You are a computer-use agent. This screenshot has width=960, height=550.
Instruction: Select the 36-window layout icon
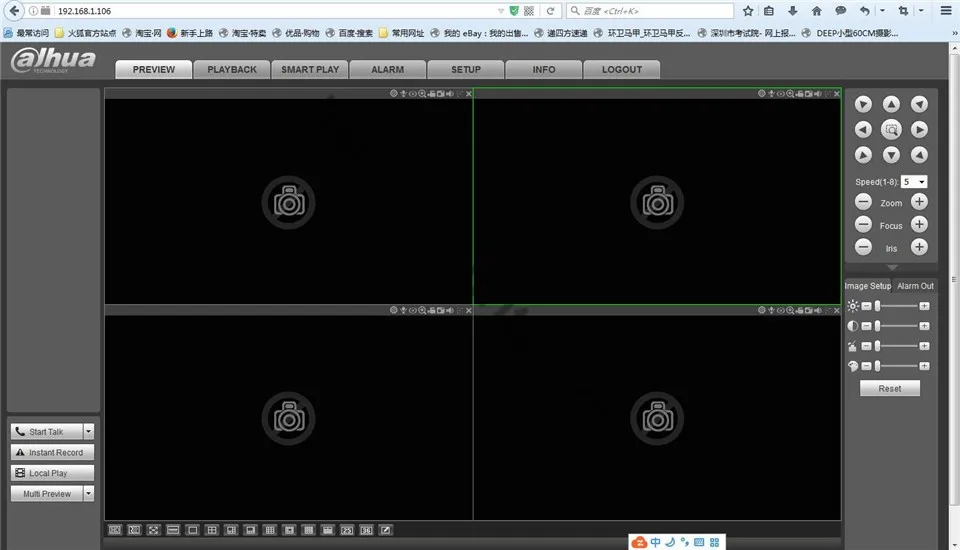(366, 530)
